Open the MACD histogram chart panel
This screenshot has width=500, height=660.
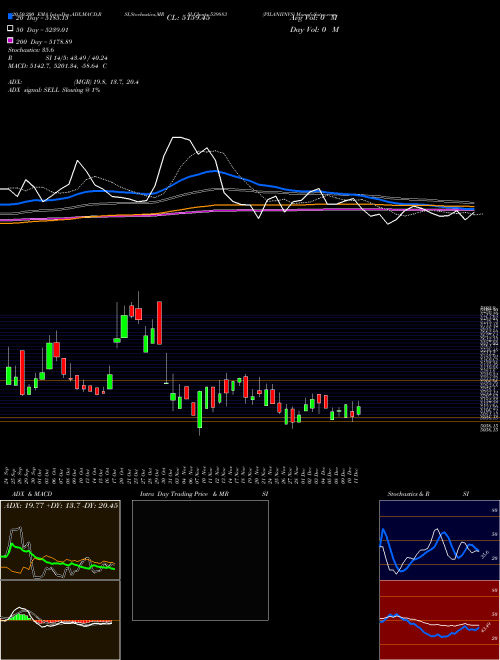click(60, 620)
